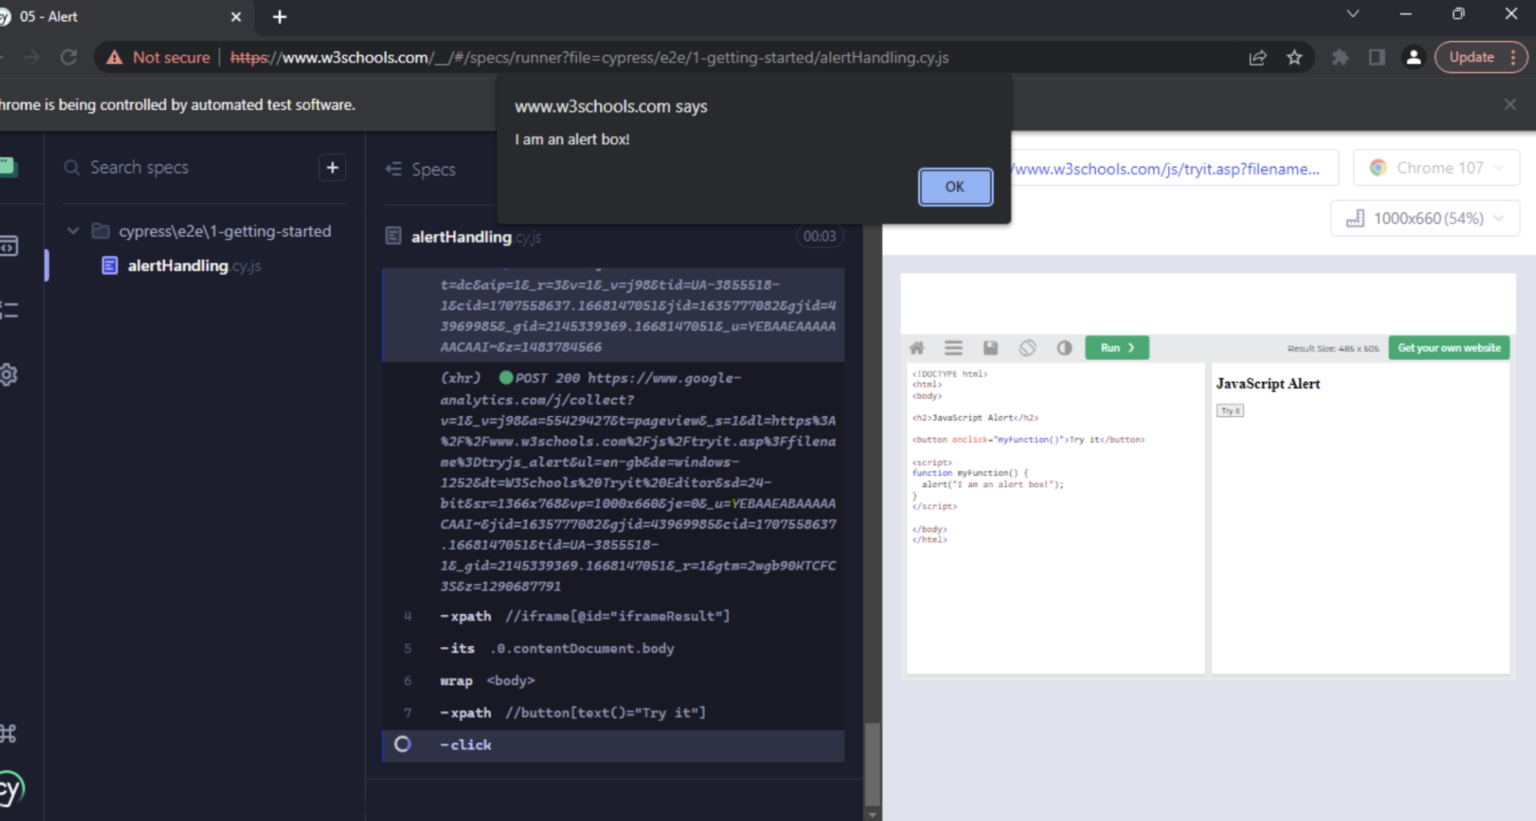Open the share icon in the address bar
1536x821 pixels.
click(1257, 57)
